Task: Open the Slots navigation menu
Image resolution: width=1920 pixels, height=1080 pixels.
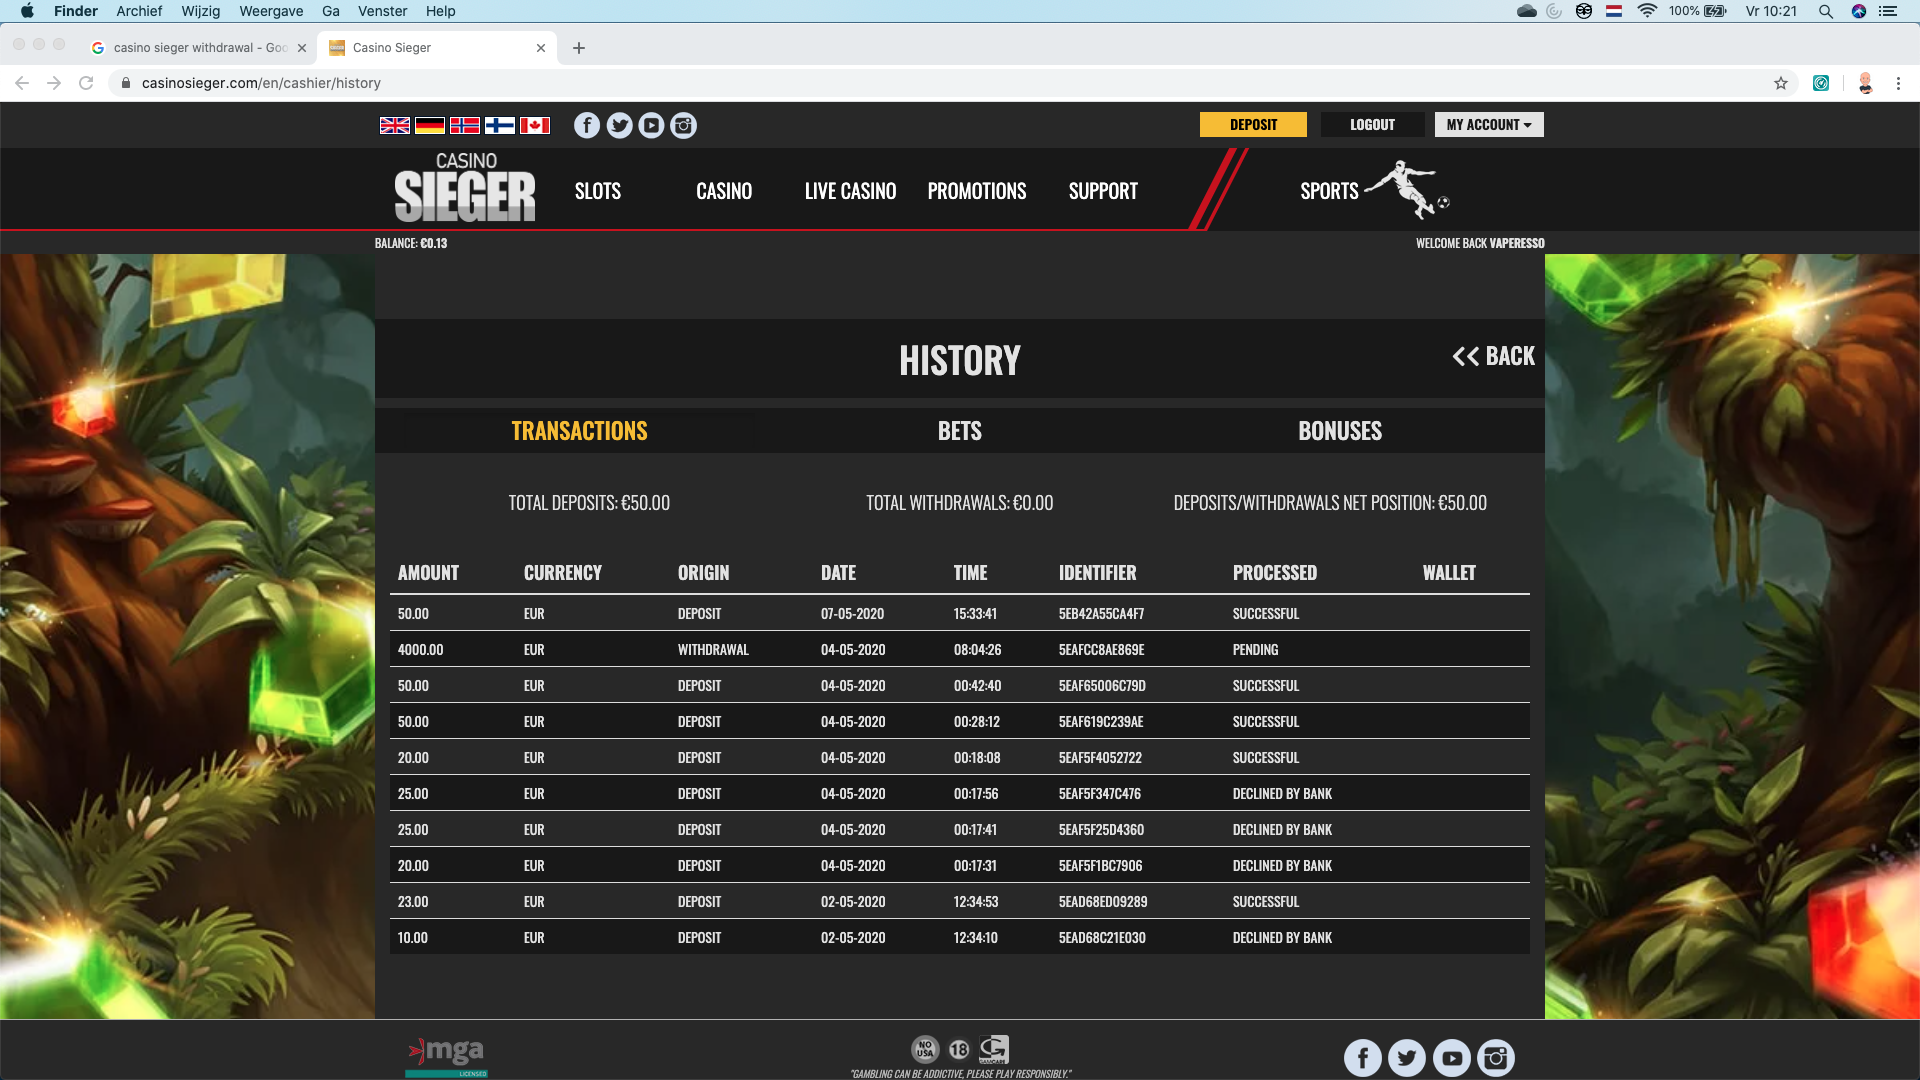Action: (598, 191)
